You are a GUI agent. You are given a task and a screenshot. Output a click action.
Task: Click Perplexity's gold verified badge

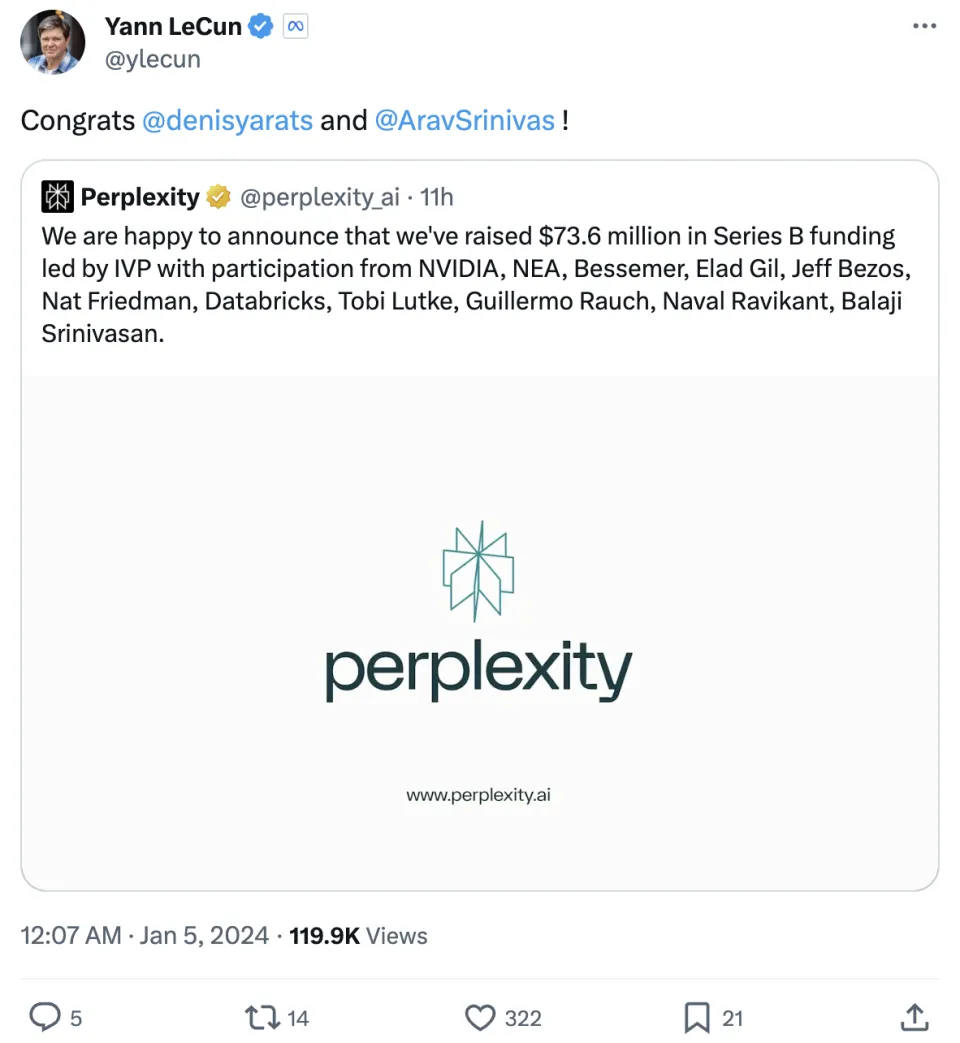[217, 197]
